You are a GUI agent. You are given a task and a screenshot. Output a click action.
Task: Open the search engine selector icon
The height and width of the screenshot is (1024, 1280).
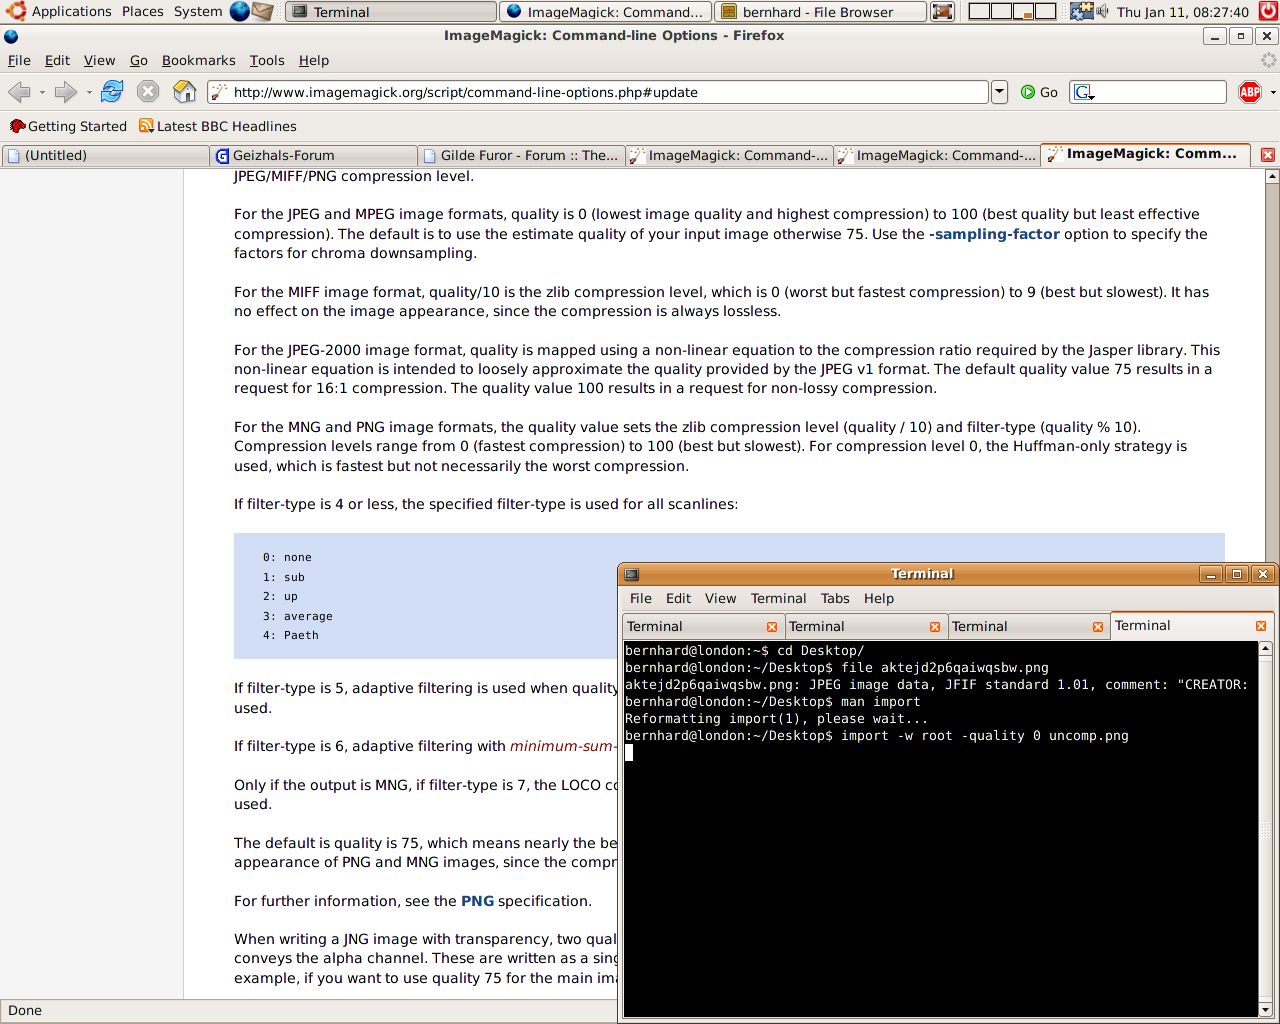pos(1084,92)
